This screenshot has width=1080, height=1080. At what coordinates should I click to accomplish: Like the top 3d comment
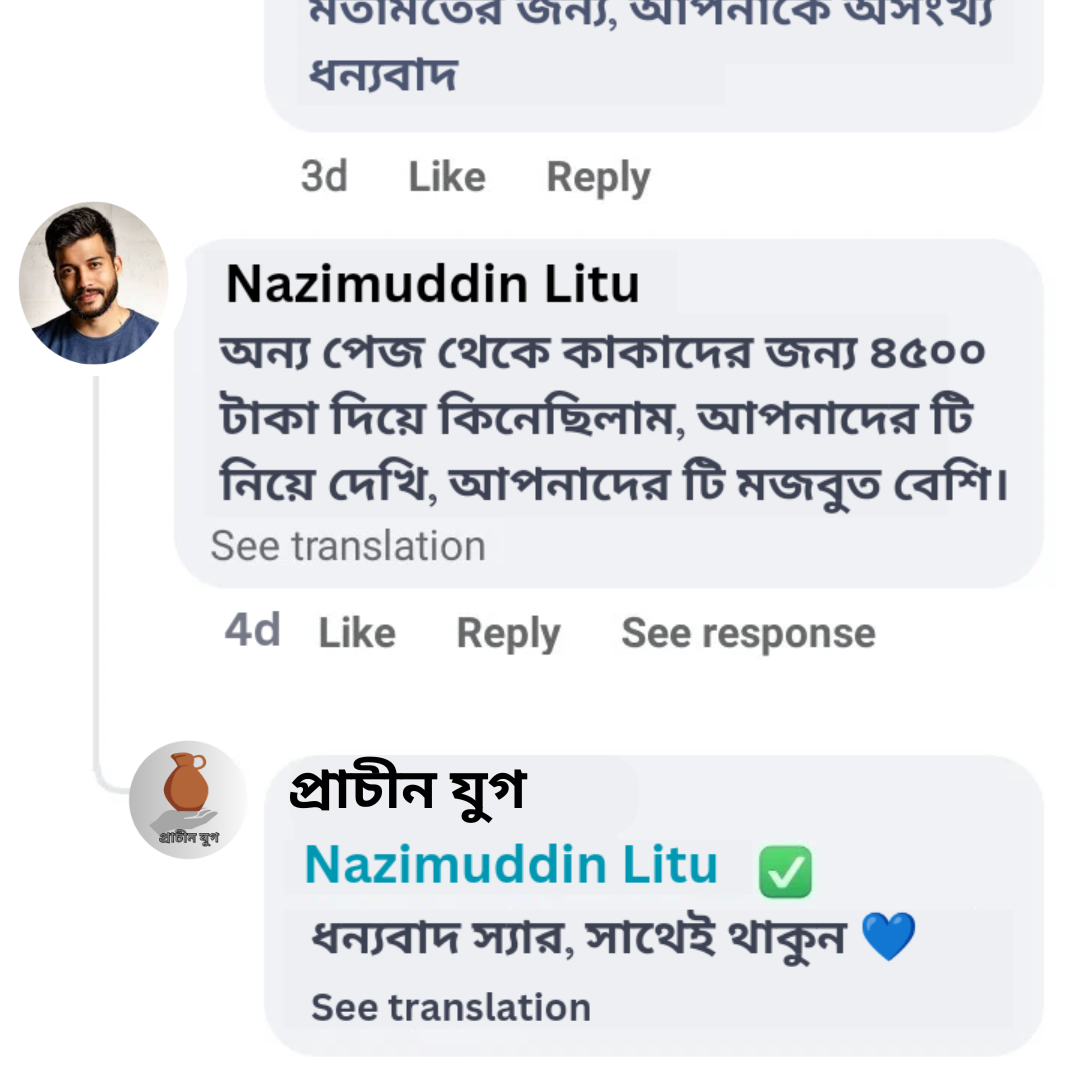(446, 177)
